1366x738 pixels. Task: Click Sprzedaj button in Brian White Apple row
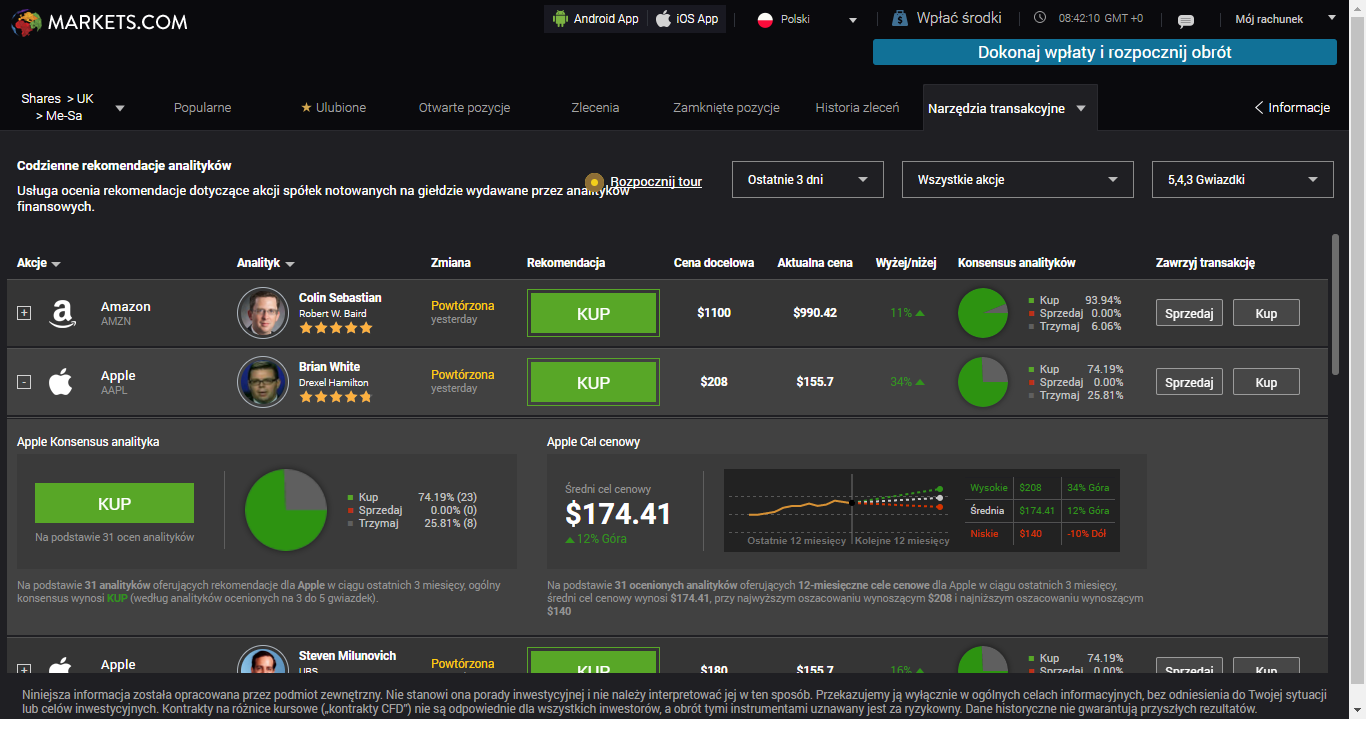click(1189, 382)
